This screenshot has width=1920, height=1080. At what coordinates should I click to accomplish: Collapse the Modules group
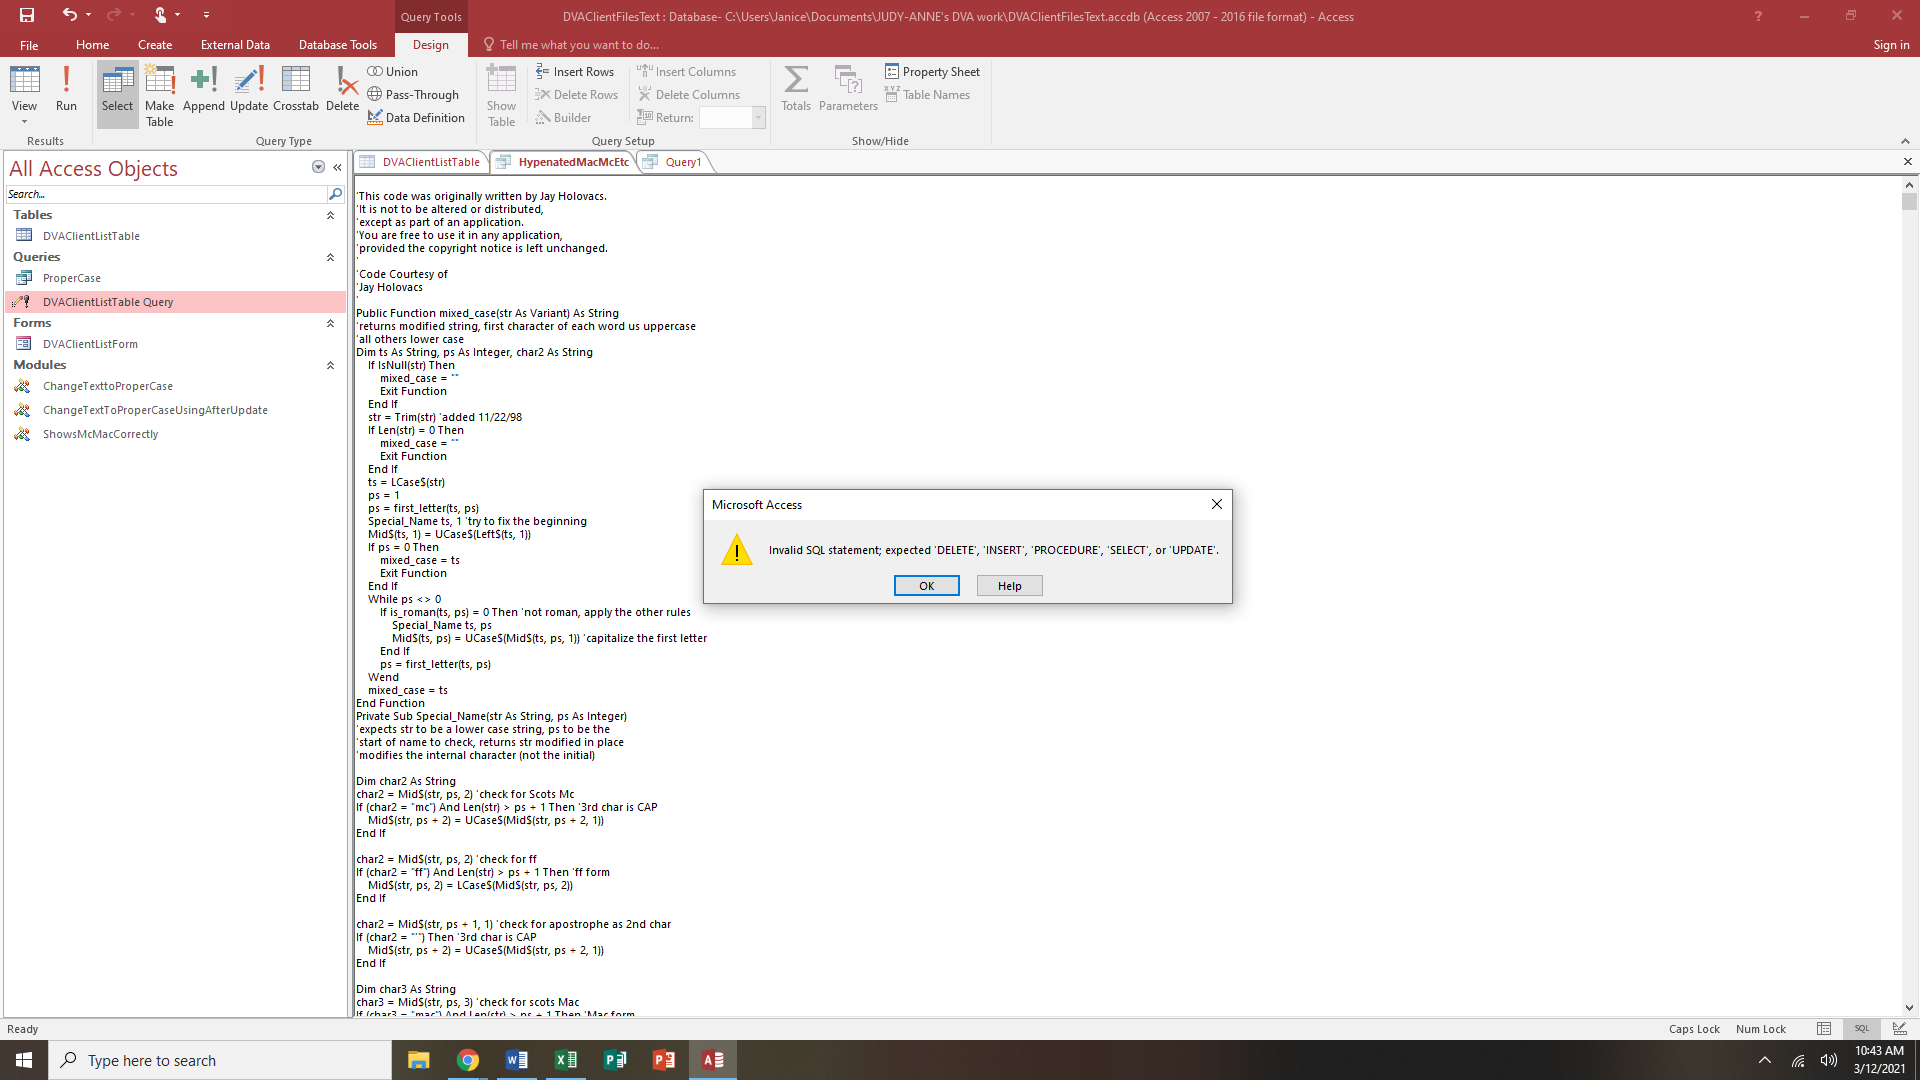point(330,365)
